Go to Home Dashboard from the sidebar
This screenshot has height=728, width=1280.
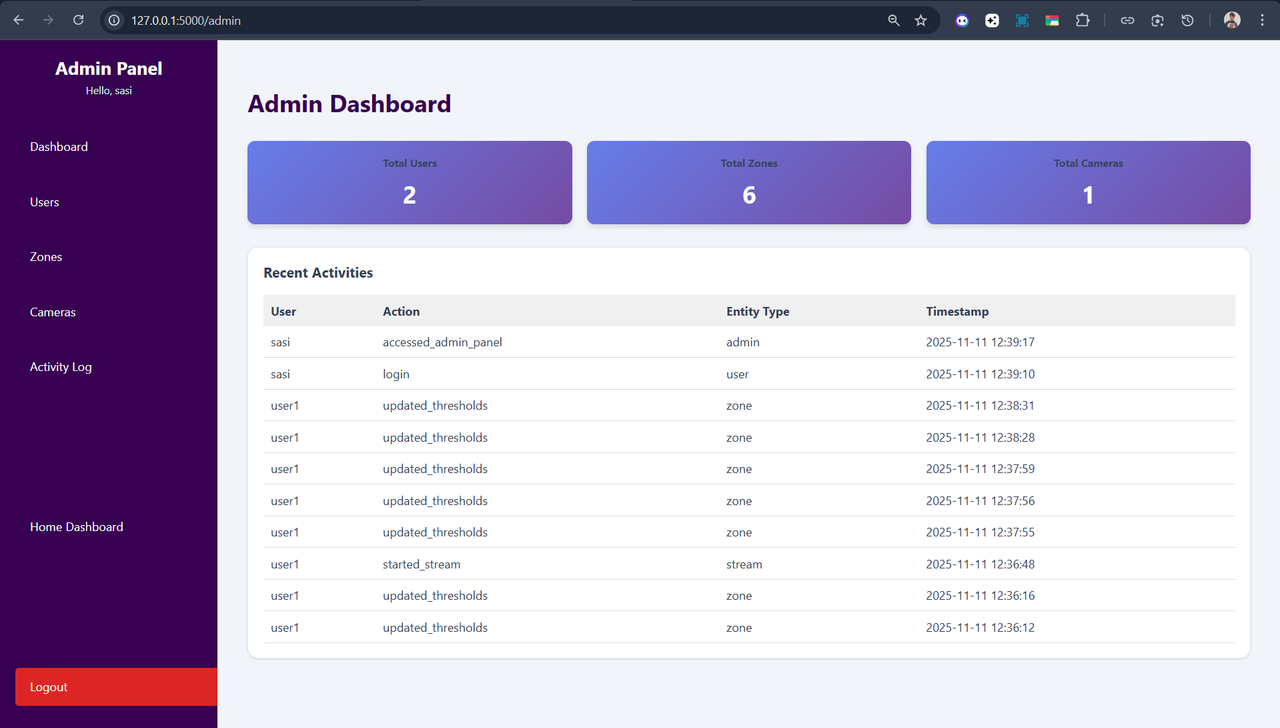76,526
